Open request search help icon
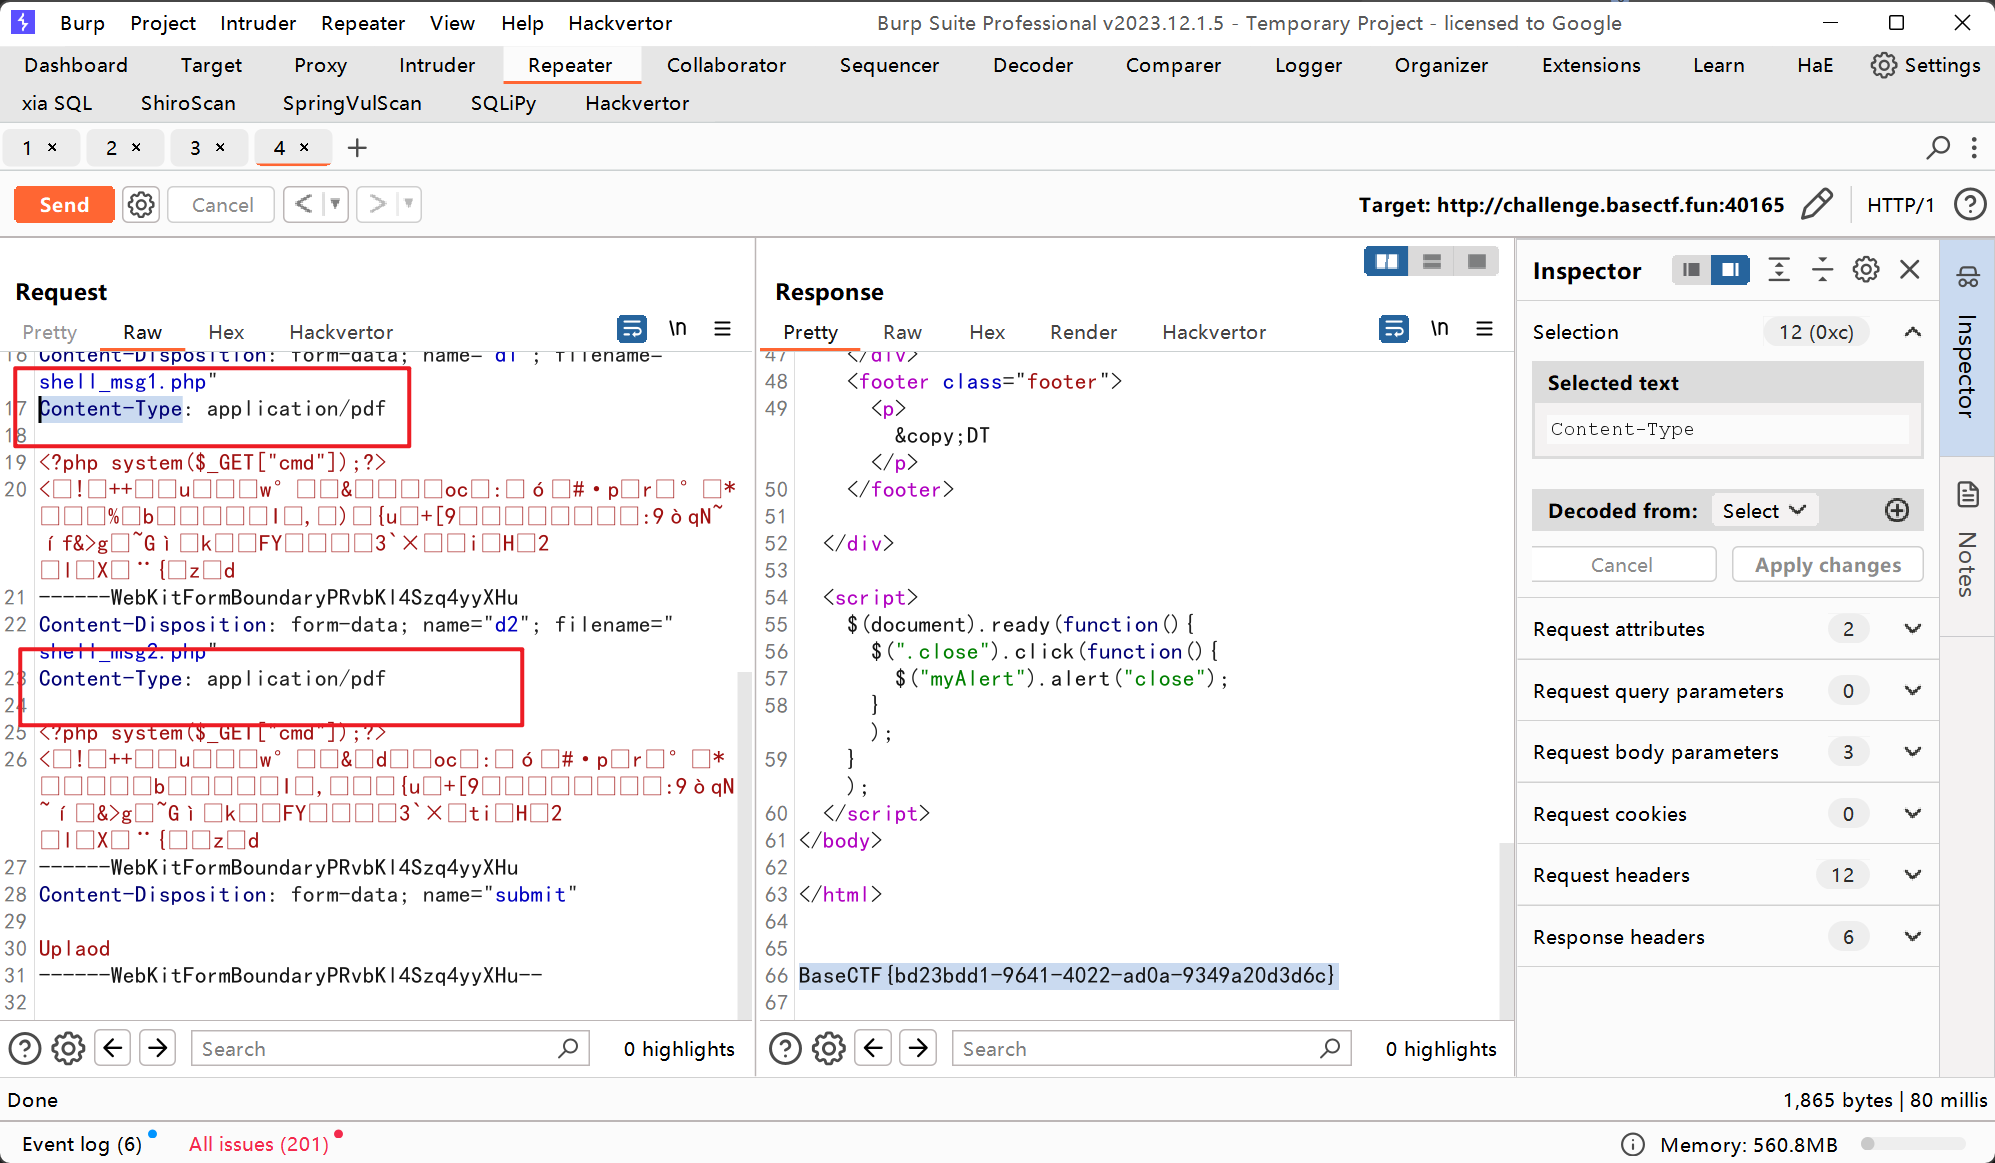This screenshot has height=1163, width=1995. [24, 1048]
